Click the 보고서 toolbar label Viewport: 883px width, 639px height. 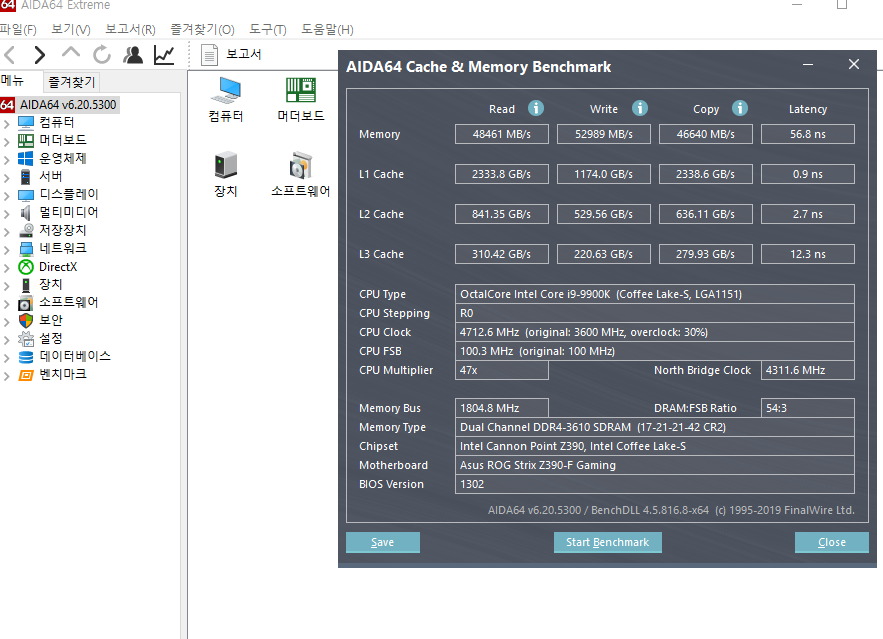(x=244, y=54)
